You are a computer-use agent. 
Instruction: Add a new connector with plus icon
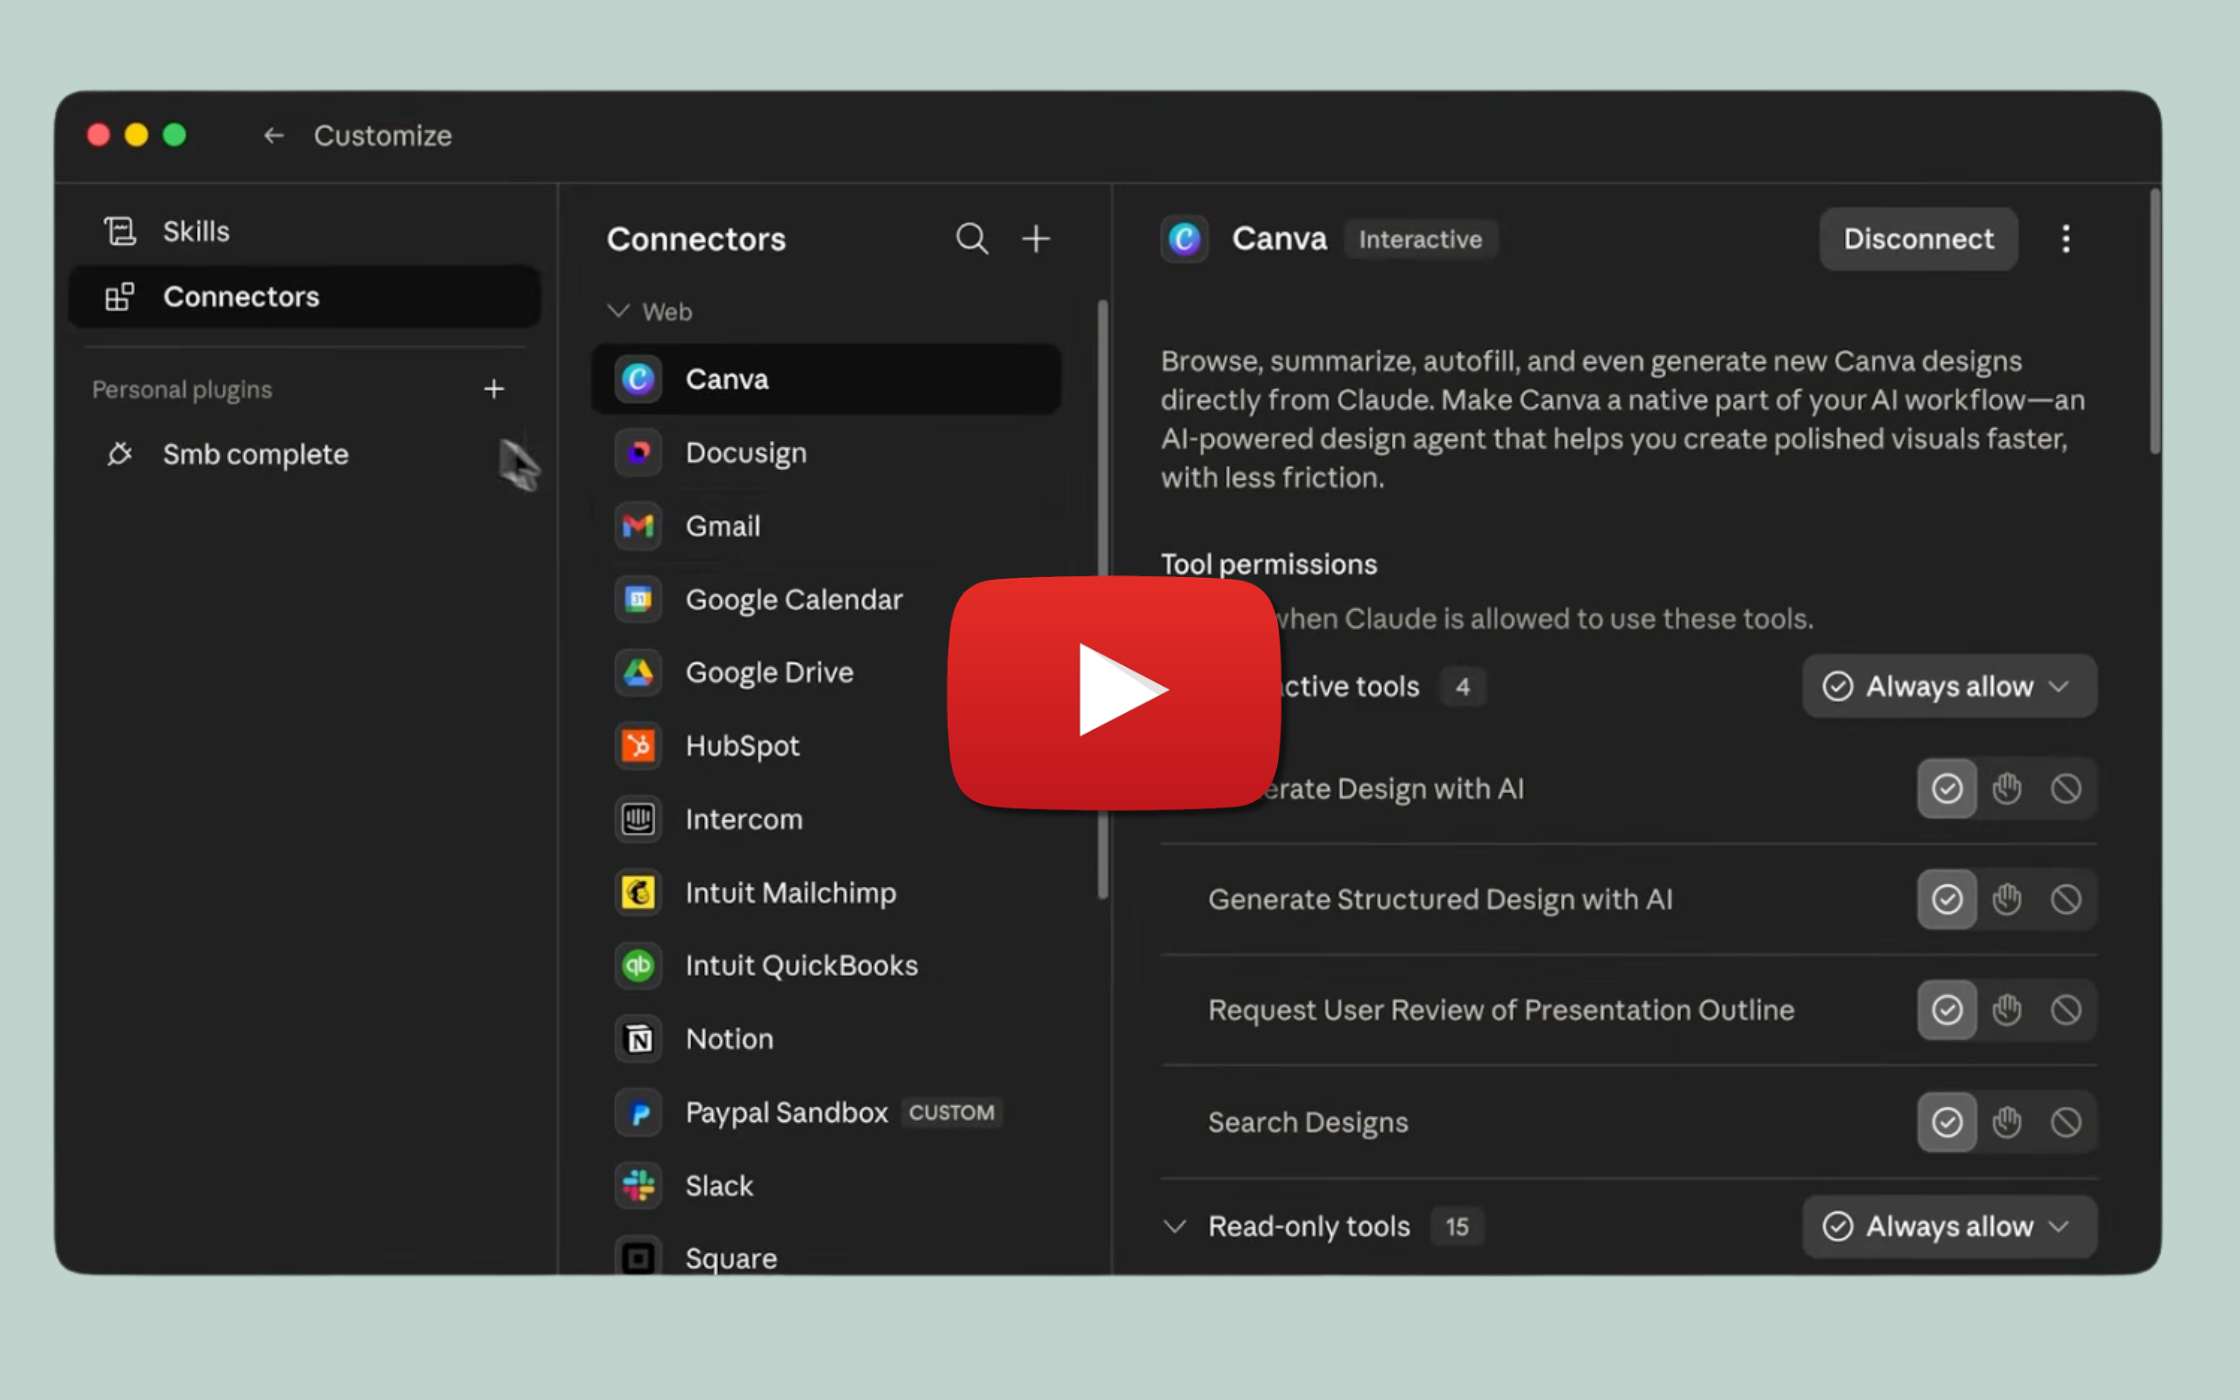tap(1036, 239)
